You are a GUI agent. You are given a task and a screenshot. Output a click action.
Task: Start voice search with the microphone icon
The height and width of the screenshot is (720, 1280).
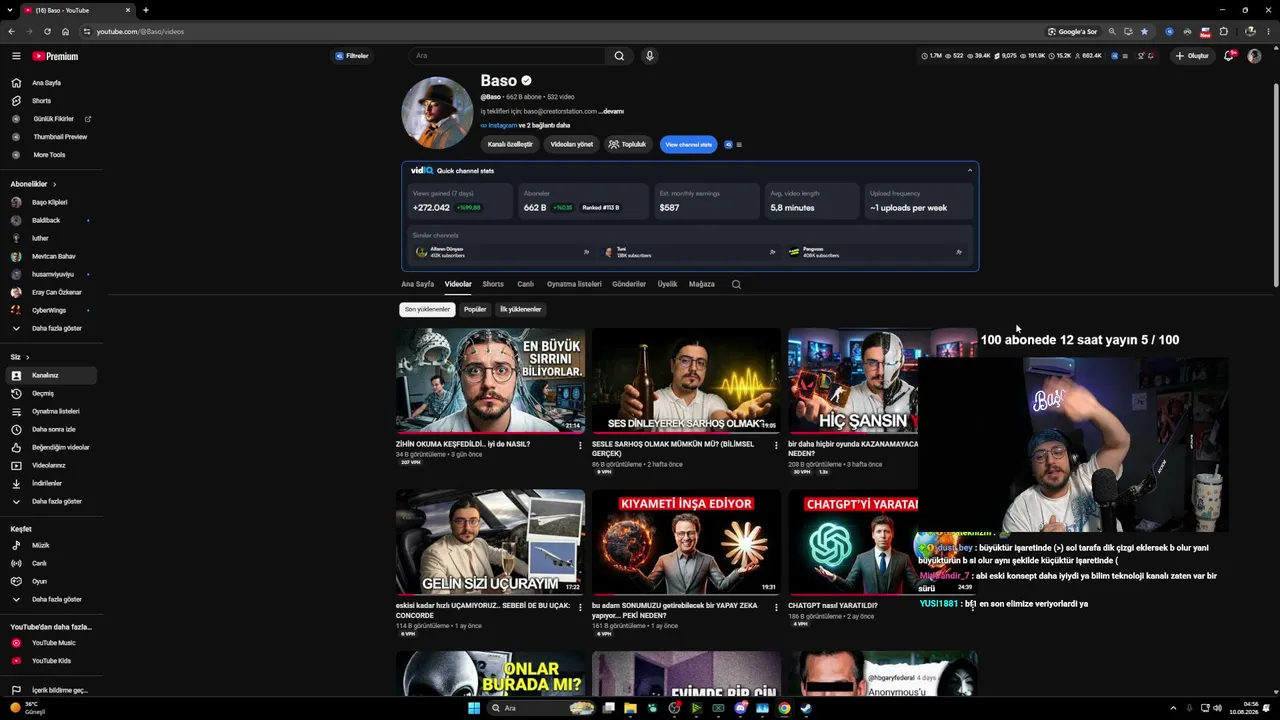[649, 56]
